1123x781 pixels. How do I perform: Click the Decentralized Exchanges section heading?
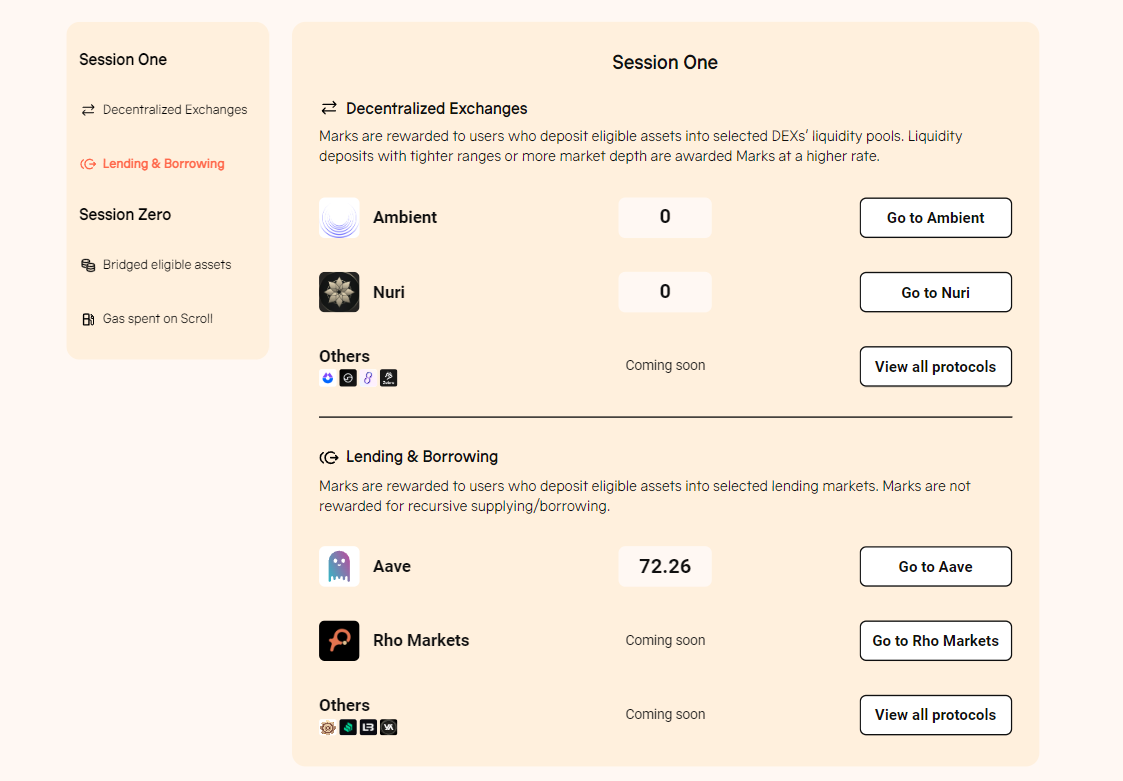(x=436, y=108)
